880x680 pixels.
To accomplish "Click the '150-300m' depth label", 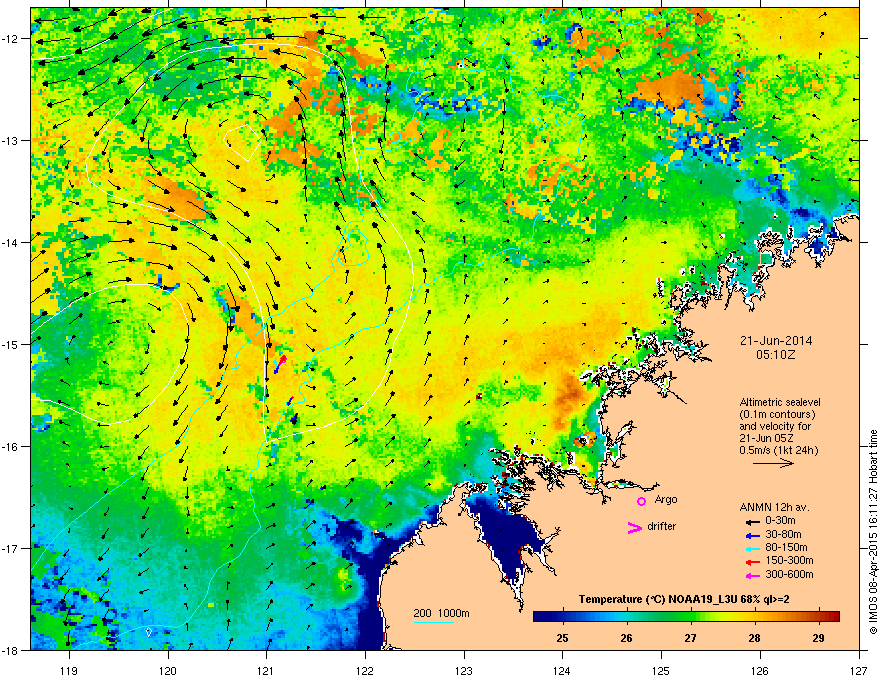I will coord(790,560).
